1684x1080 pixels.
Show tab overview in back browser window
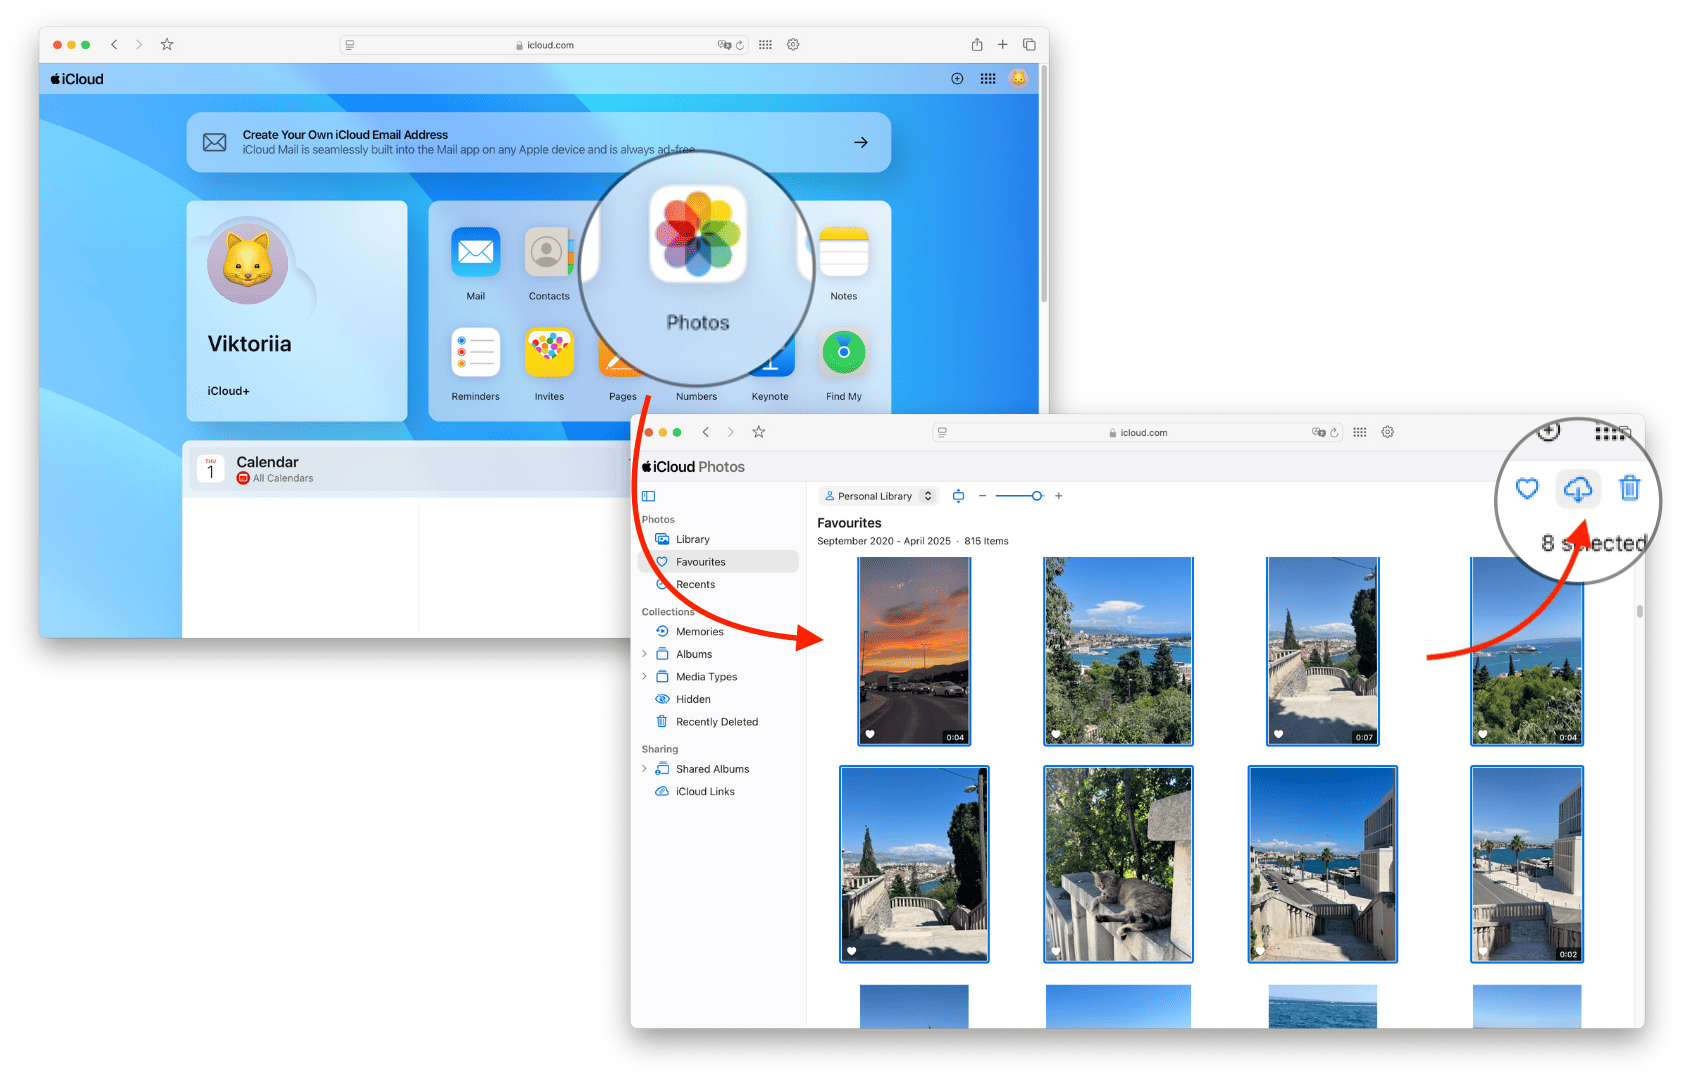tap(1029, 44)
